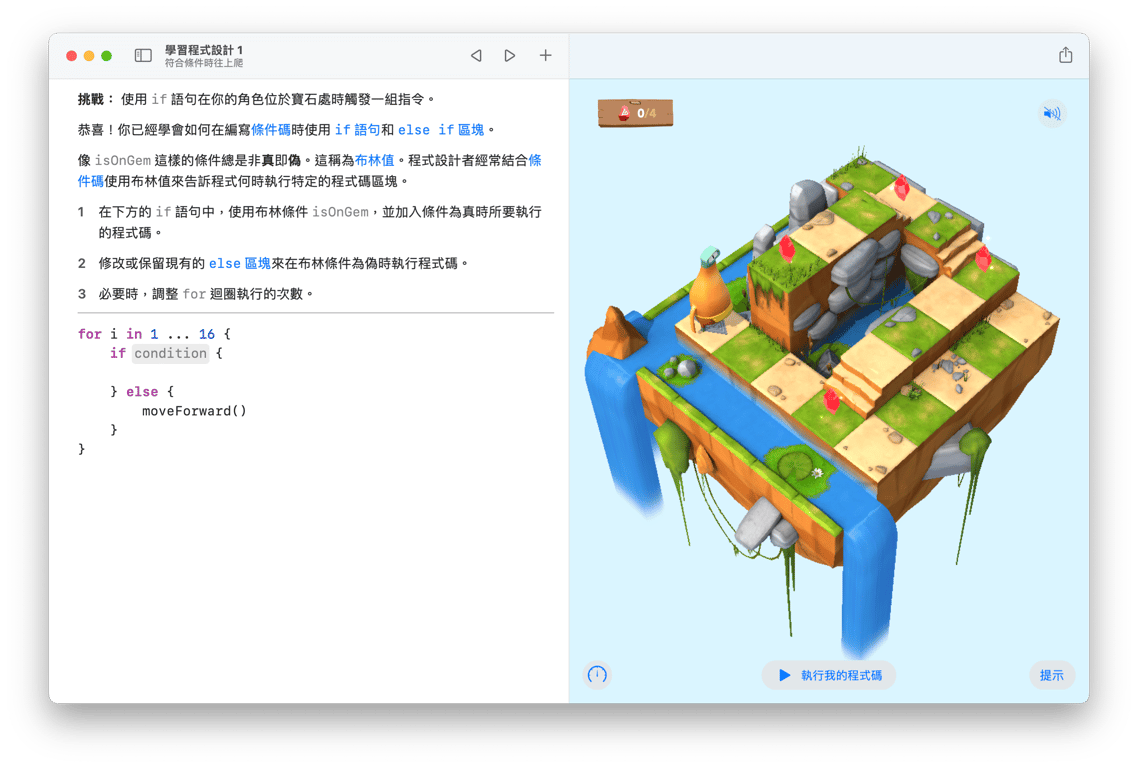This screenshot has height=768, width=1138.
Task: Open the 條件碼 link in second paragraph
Action: pos(271,130)
